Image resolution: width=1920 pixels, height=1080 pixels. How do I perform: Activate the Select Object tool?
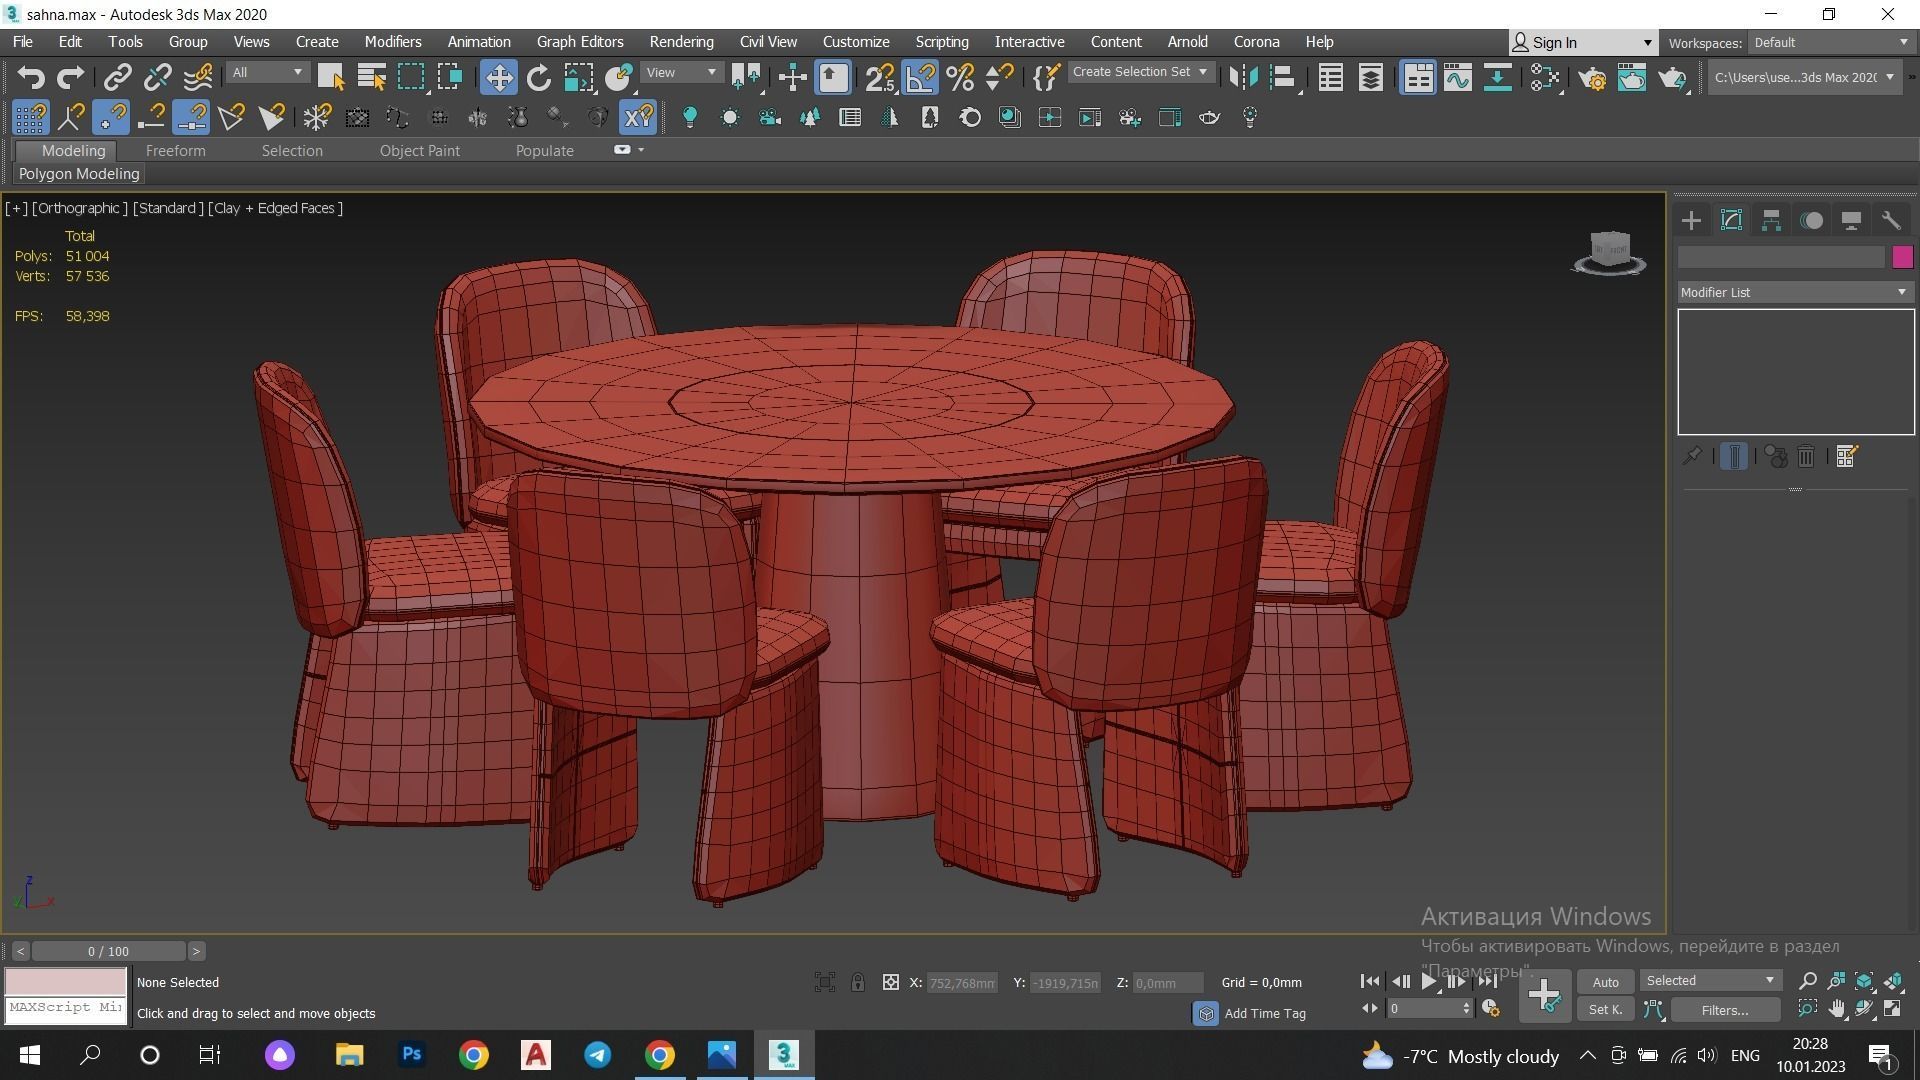pyautogui.click(x=331, y=77)
